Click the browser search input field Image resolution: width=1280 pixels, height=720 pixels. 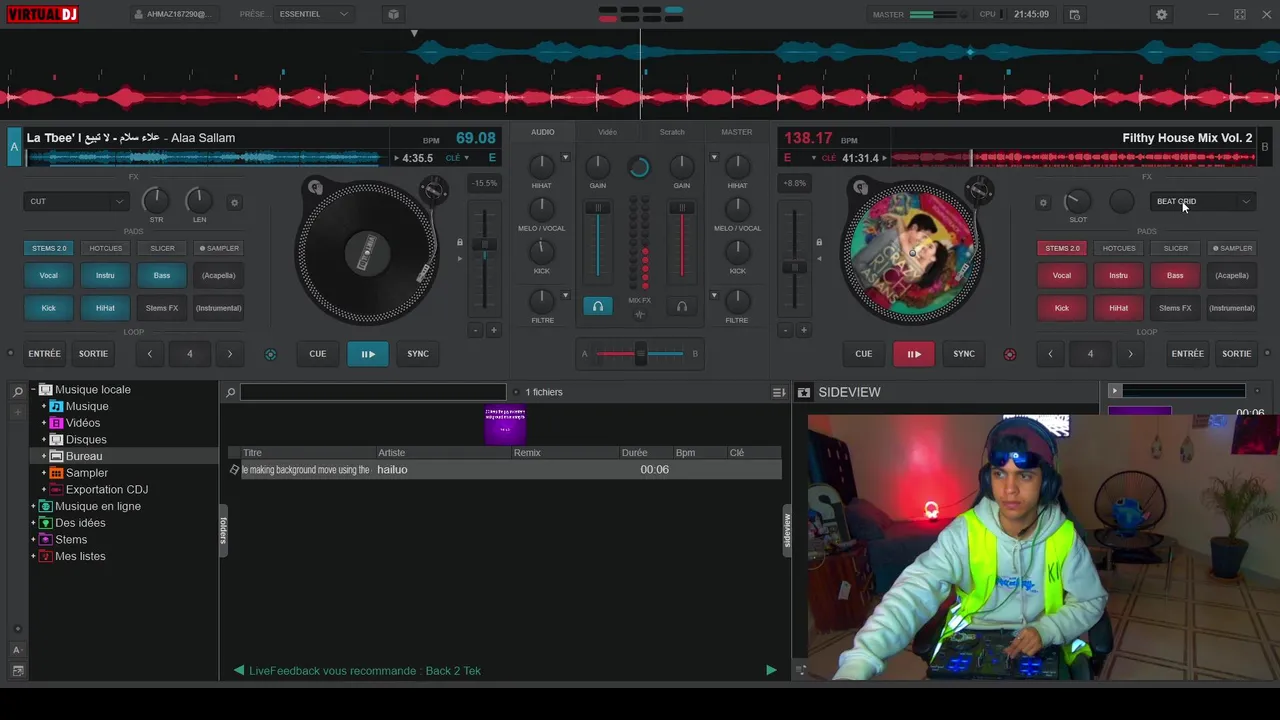point(373,392)
